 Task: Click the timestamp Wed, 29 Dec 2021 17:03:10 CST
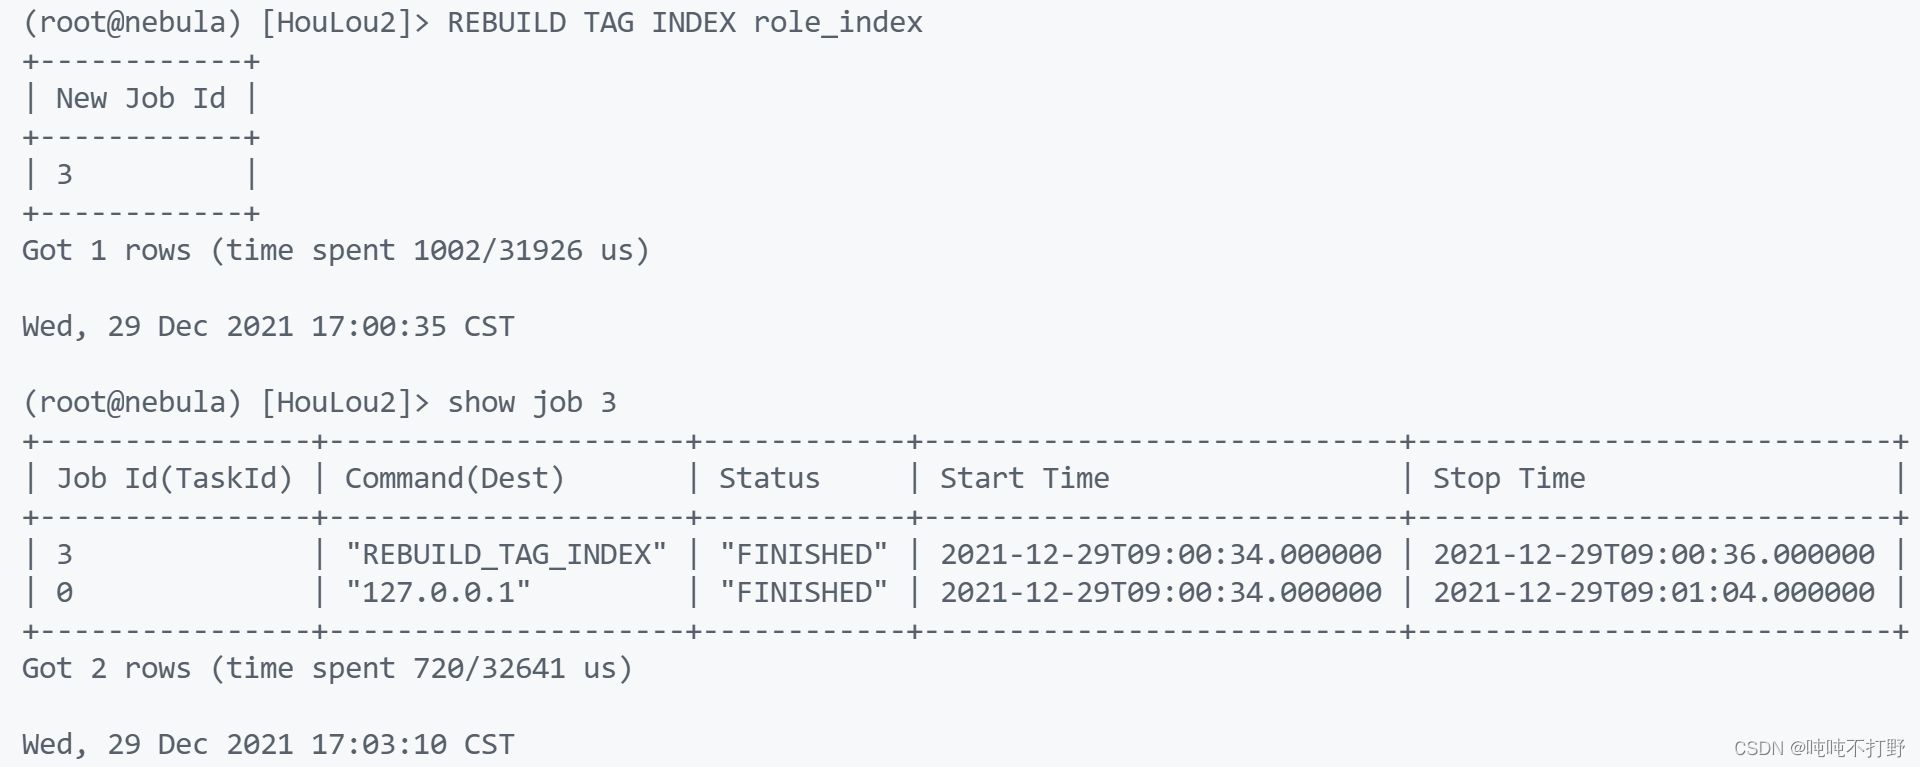pyautogui.click(x=268, y=744)
